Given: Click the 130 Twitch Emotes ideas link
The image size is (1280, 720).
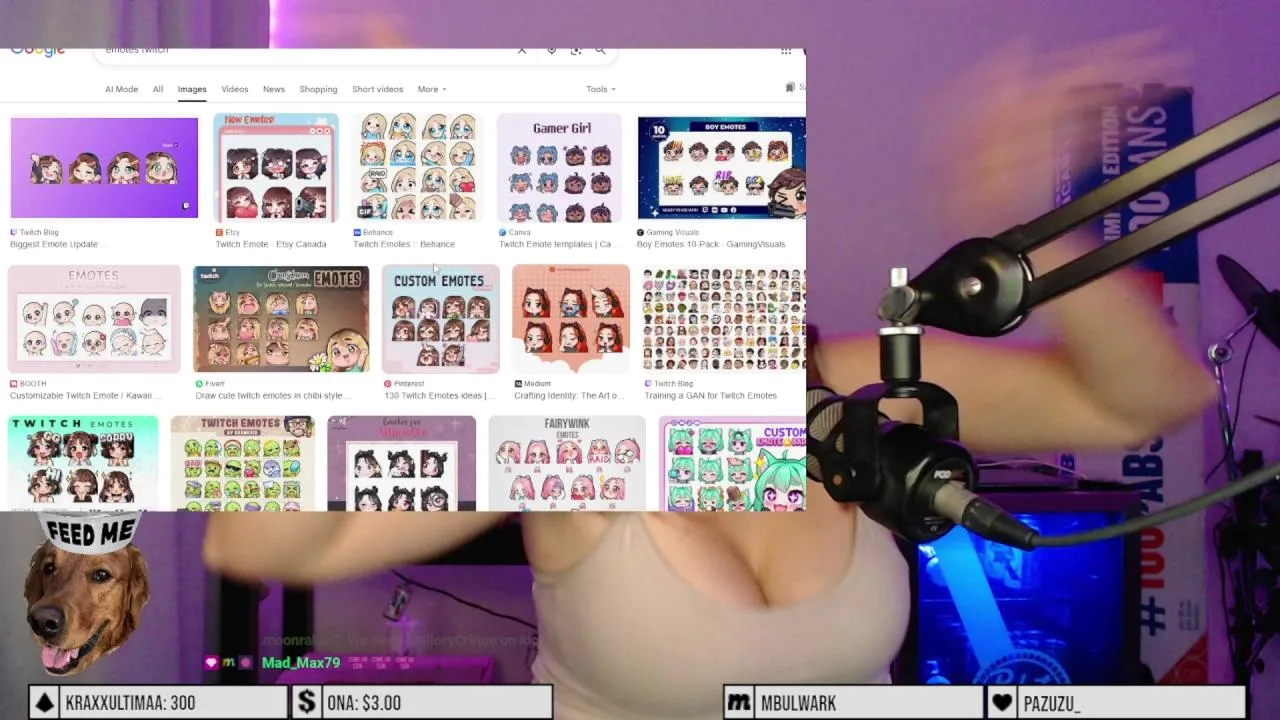Looking at the screenshot, I should 437,396.
